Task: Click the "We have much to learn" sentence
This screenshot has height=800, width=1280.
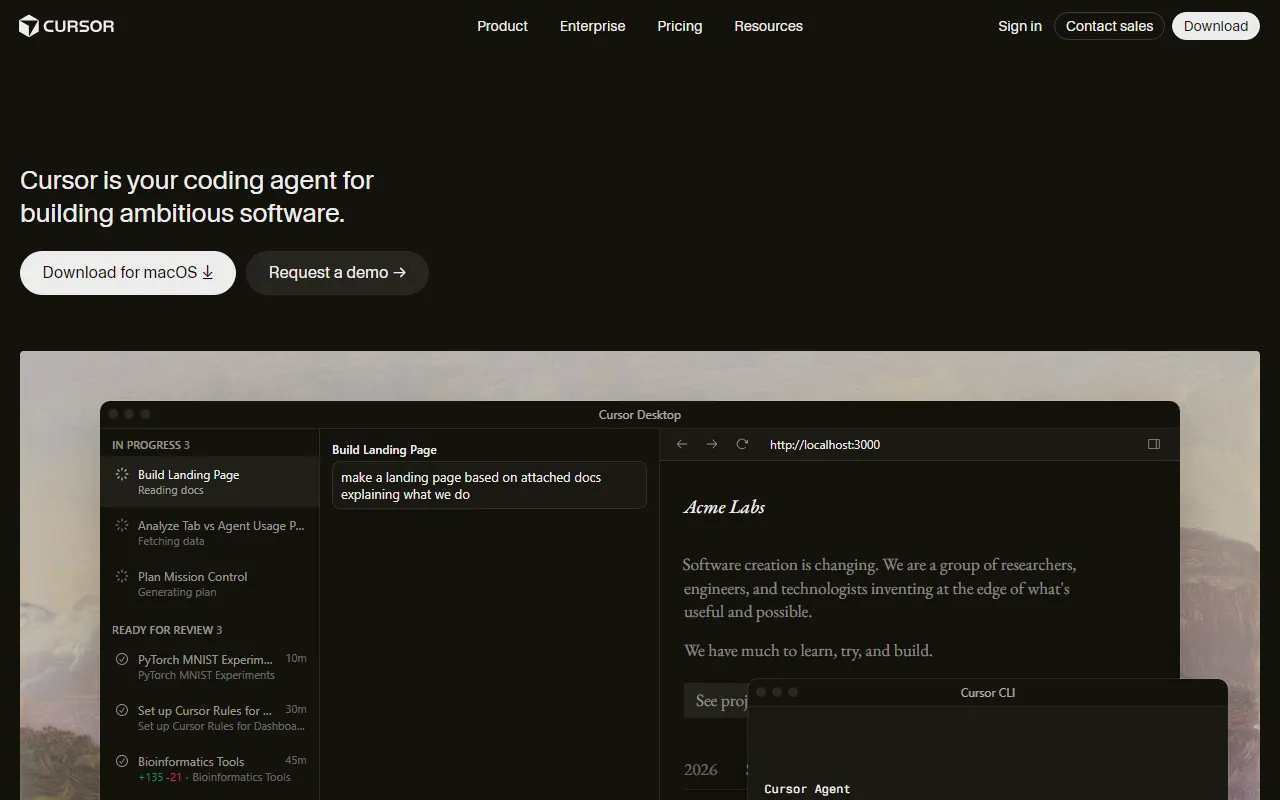Action: pos(808,650)
